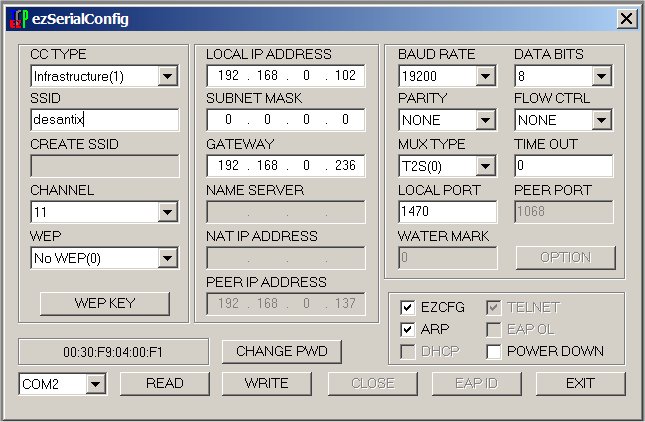Click the NAT IP ADDRESS field
Image resolution: width=645 pixels, height=422 pixels.
click(x=286, y=258)
